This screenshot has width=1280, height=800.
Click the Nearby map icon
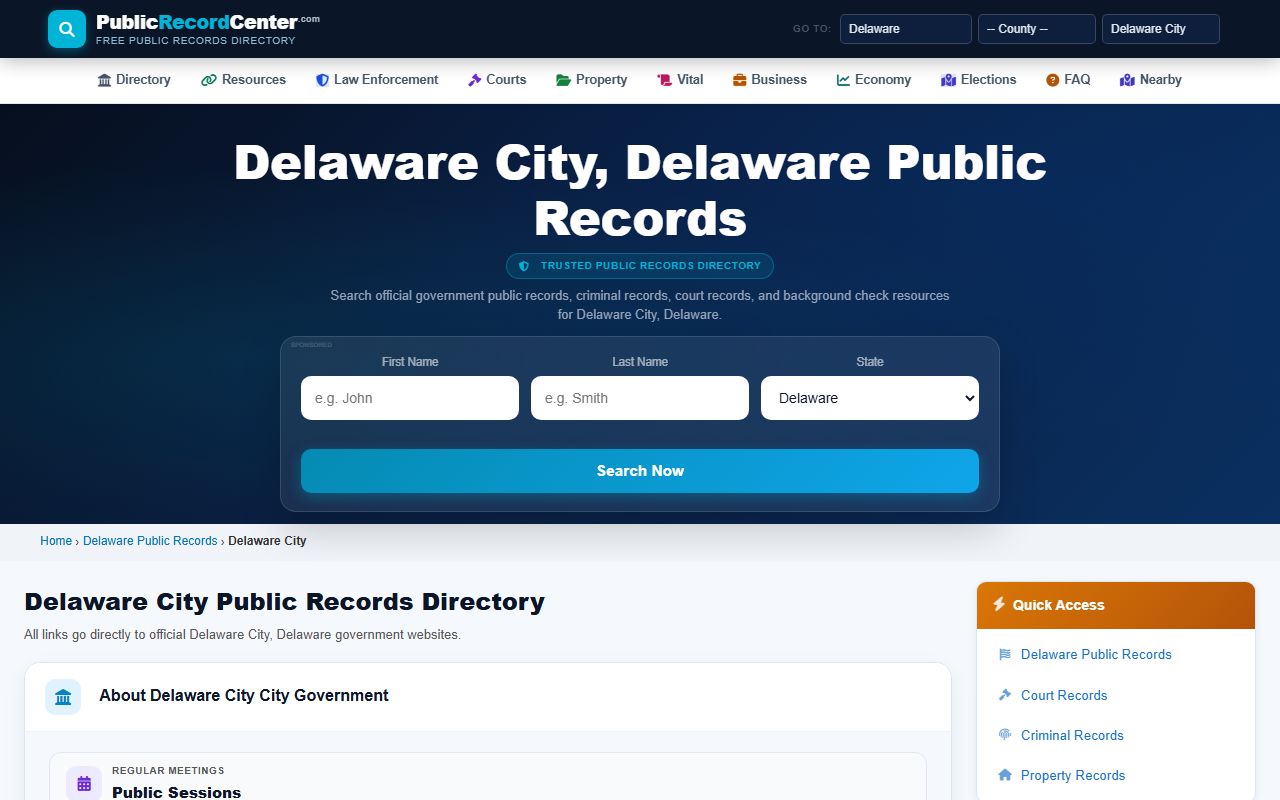(1128, 80)
